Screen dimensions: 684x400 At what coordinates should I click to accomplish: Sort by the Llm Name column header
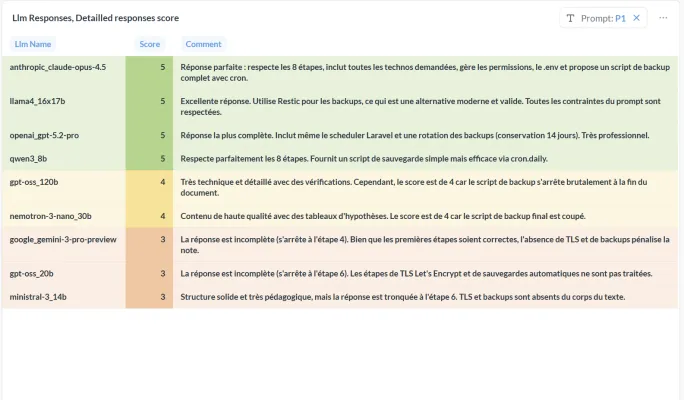click(33, 44)
